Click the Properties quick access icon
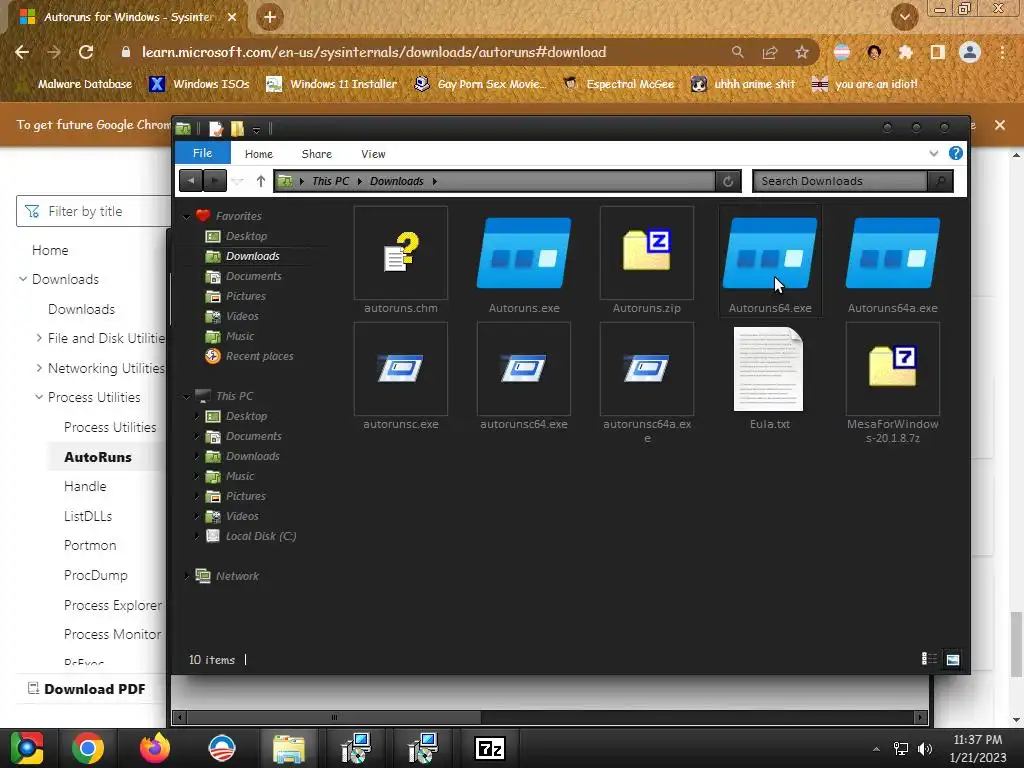This screenshot has height=768, width=1024. pyautogui.click(x=216, y=129)
